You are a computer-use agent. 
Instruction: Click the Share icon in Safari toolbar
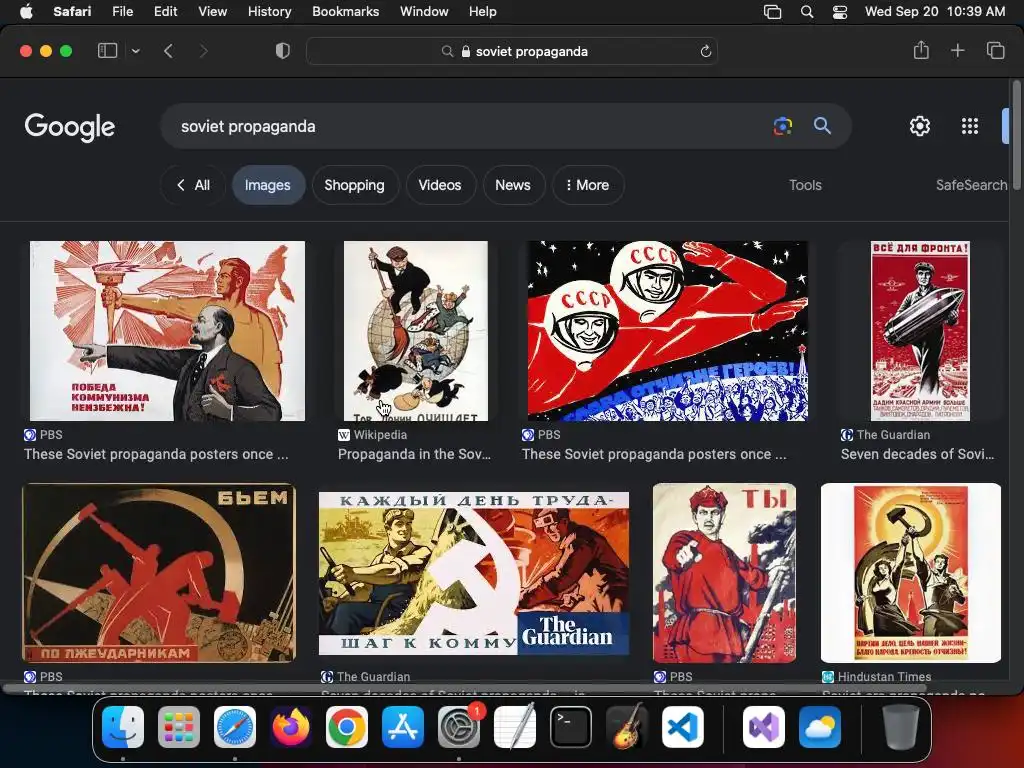click(921, 50)
